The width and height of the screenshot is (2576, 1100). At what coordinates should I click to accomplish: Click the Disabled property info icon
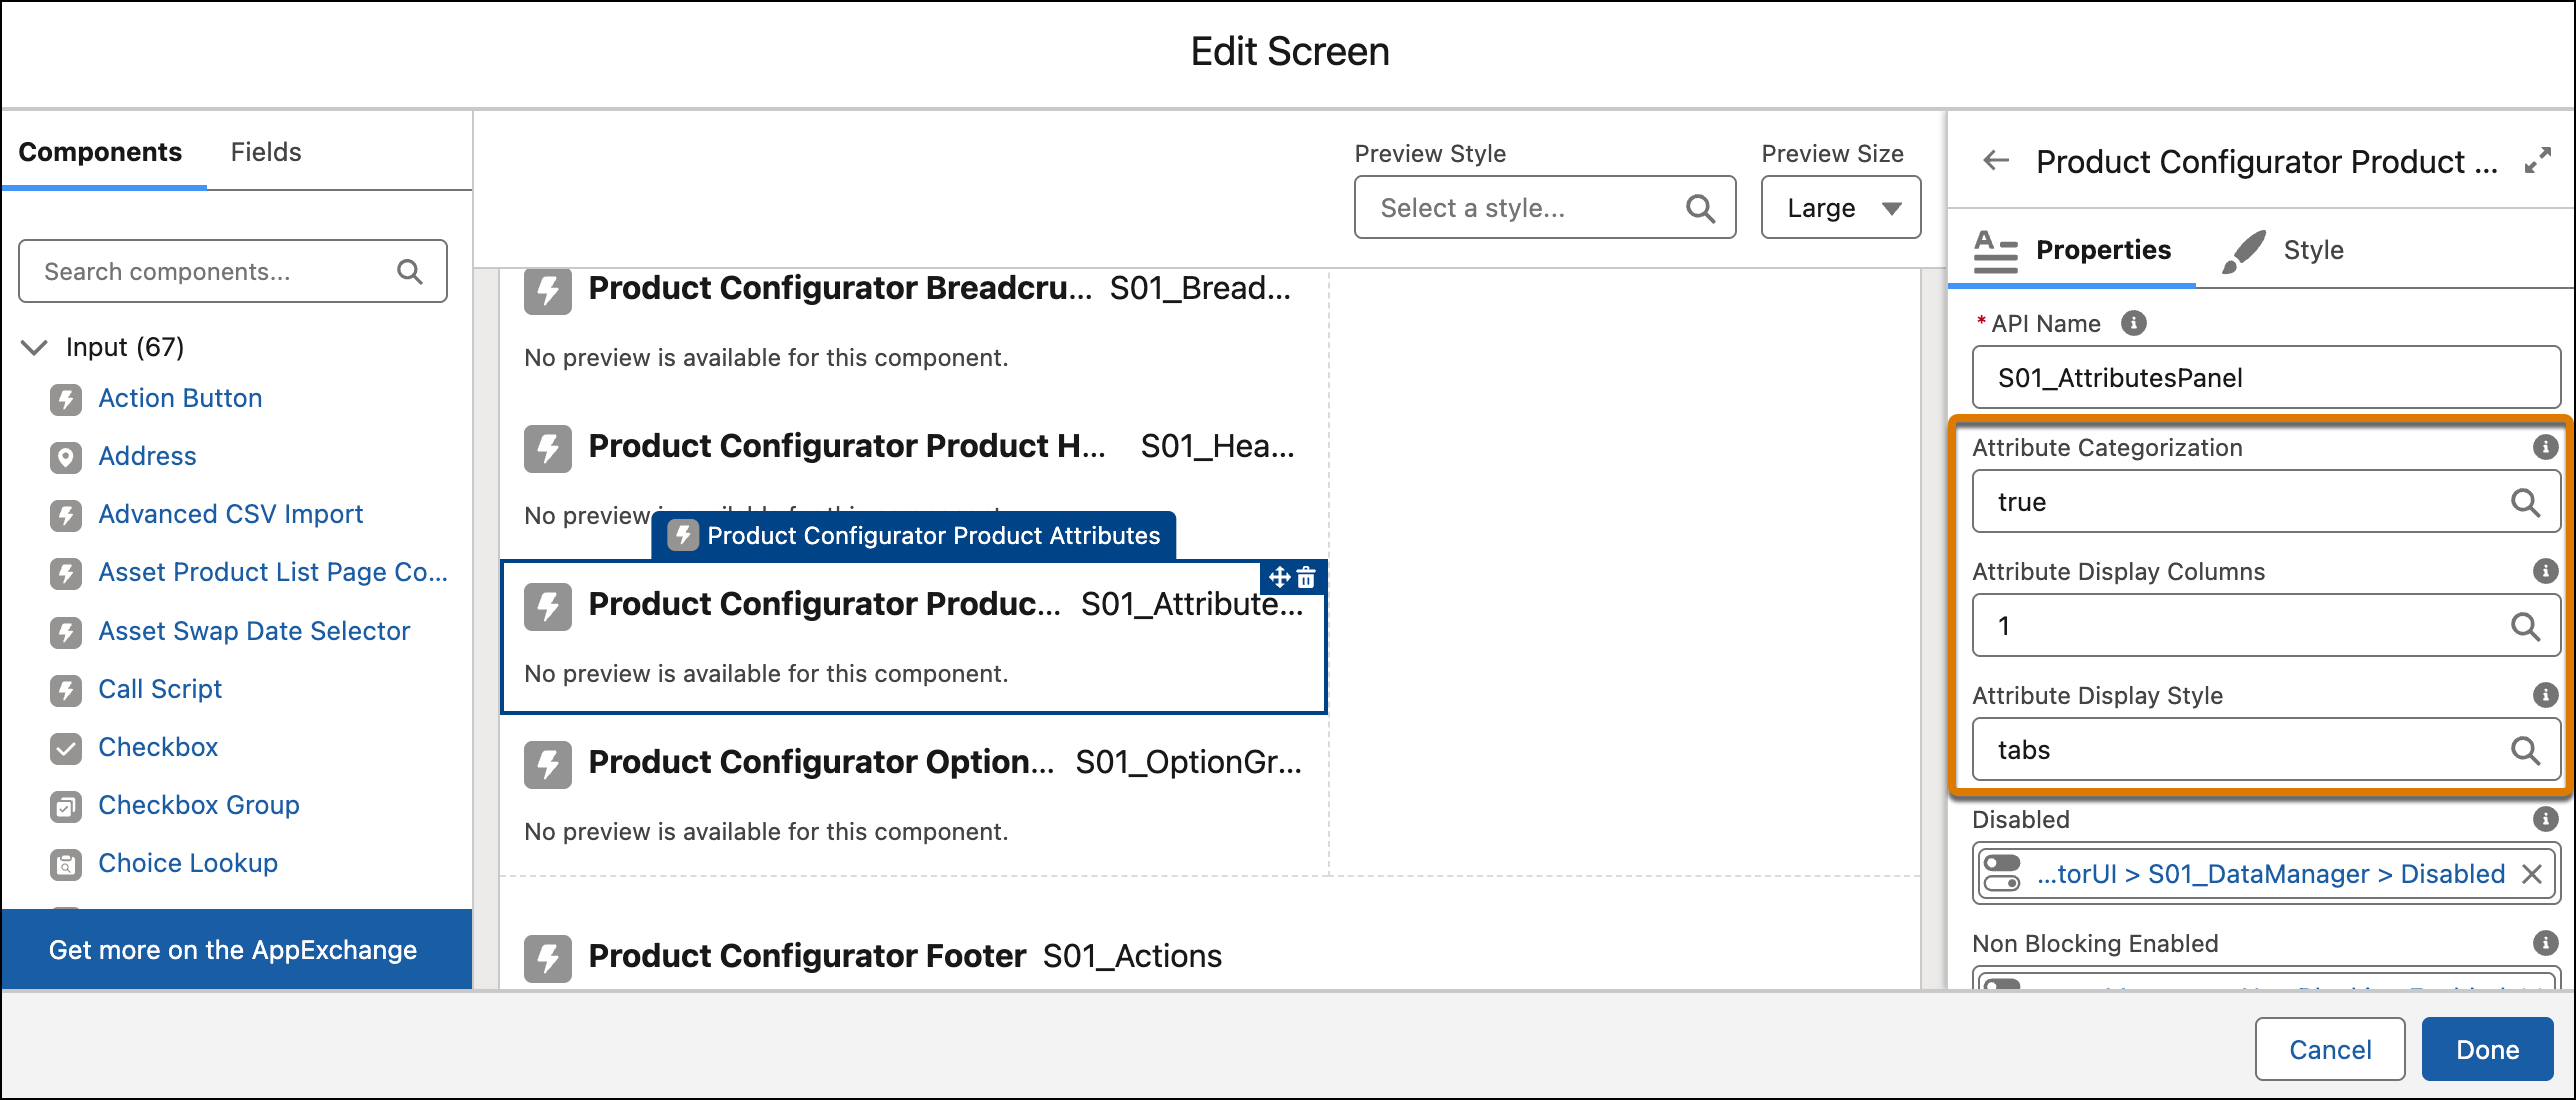[x=2545, y=819]
